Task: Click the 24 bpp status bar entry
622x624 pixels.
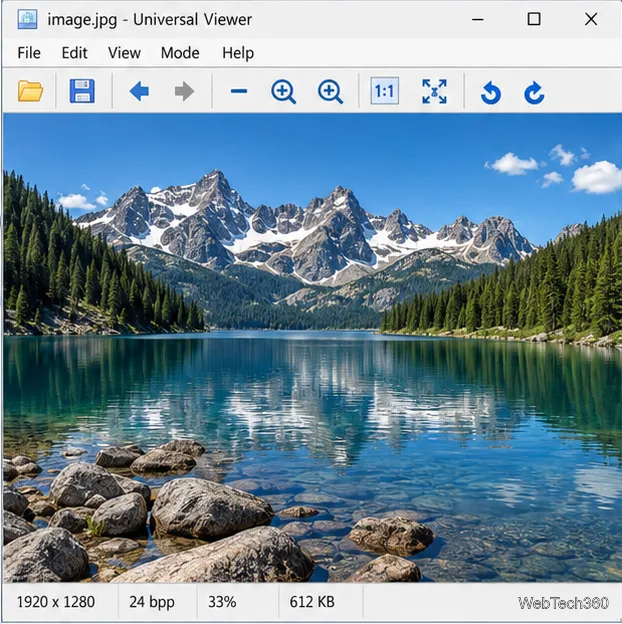Action: pos(152,602)
